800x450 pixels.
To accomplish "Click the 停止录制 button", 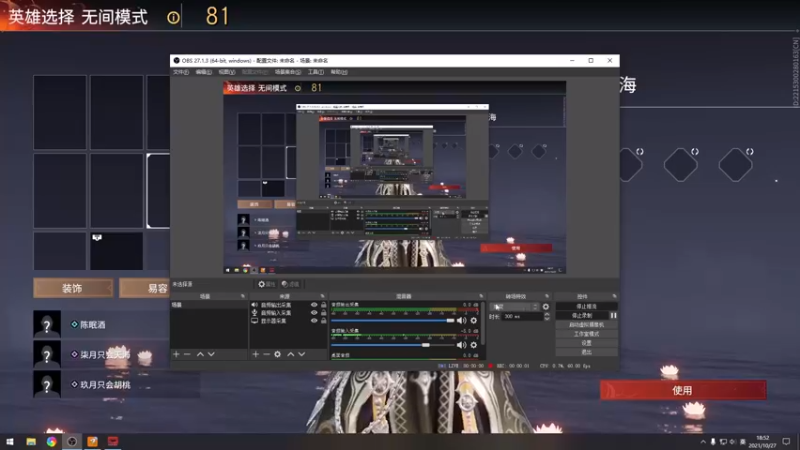I will click(582, 316).
